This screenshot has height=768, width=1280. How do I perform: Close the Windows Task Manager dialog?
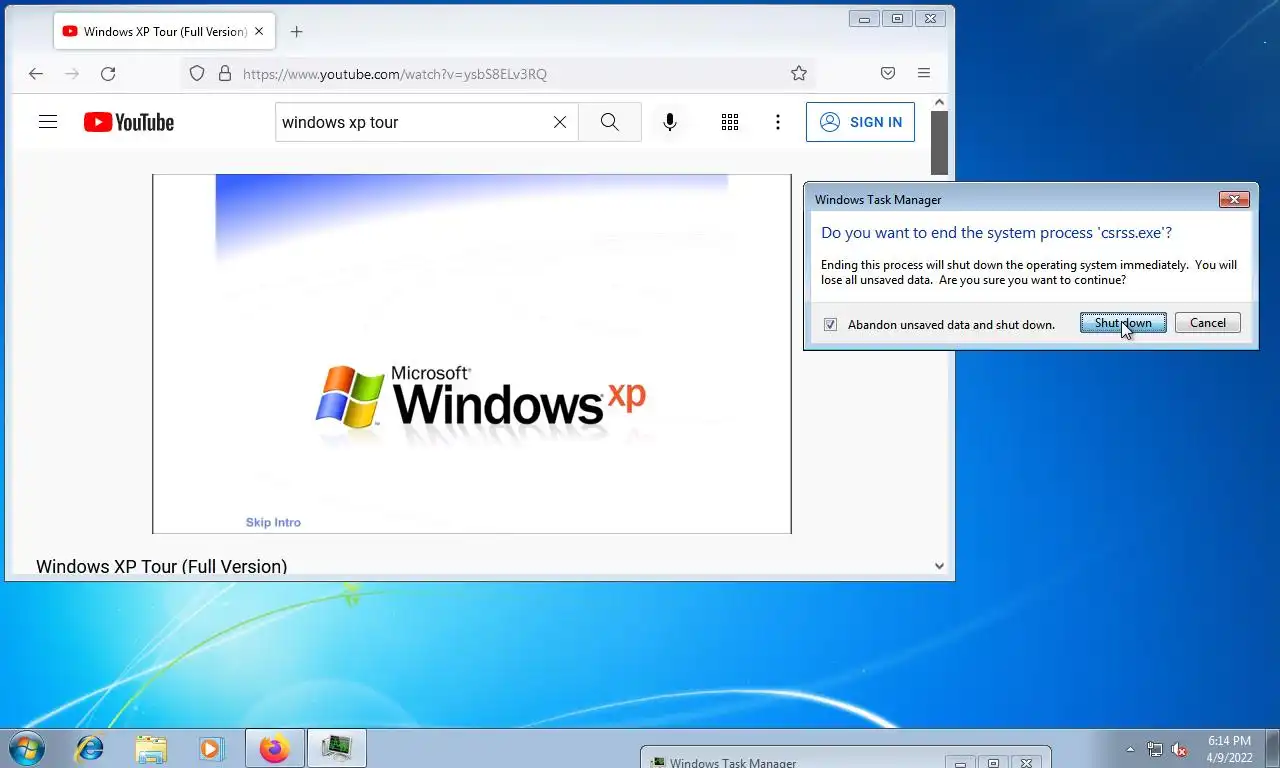(1234, 199)
